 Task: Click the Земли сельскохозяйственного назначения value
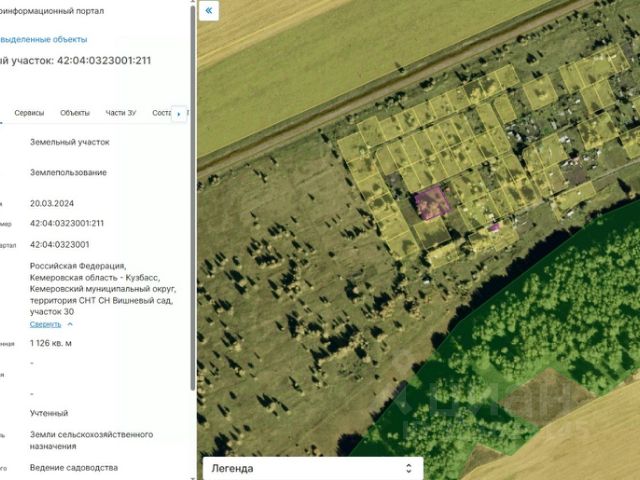pos(91,440)
